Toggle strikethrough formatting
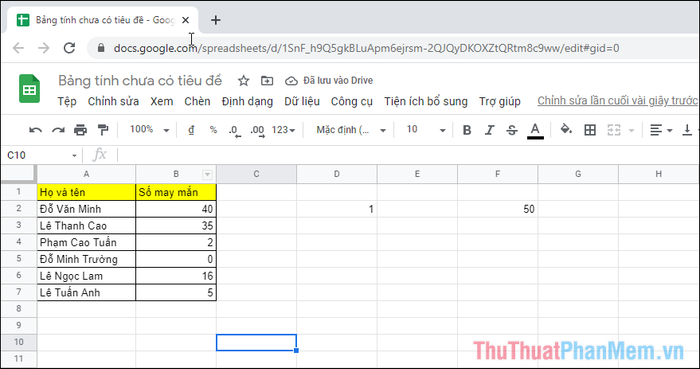Viewport: 700px width, 369px height. pyautogui.click(x=512, y=130)
